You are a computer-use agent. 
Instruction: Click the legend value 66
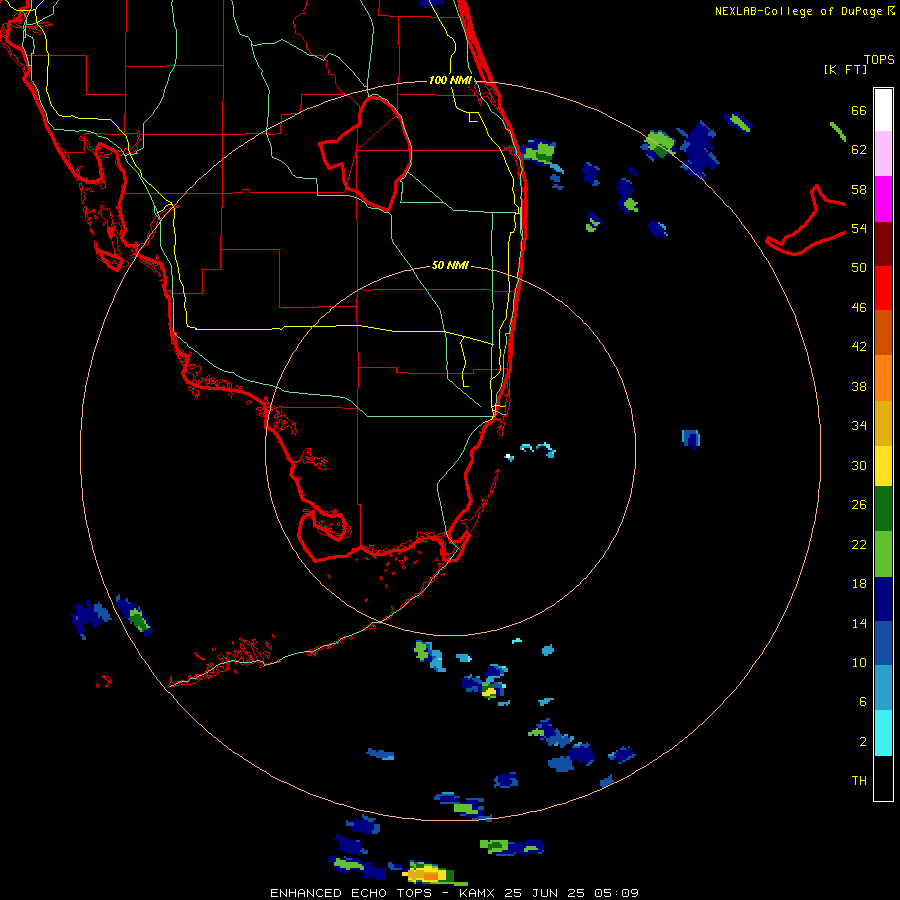pos(859,110)
